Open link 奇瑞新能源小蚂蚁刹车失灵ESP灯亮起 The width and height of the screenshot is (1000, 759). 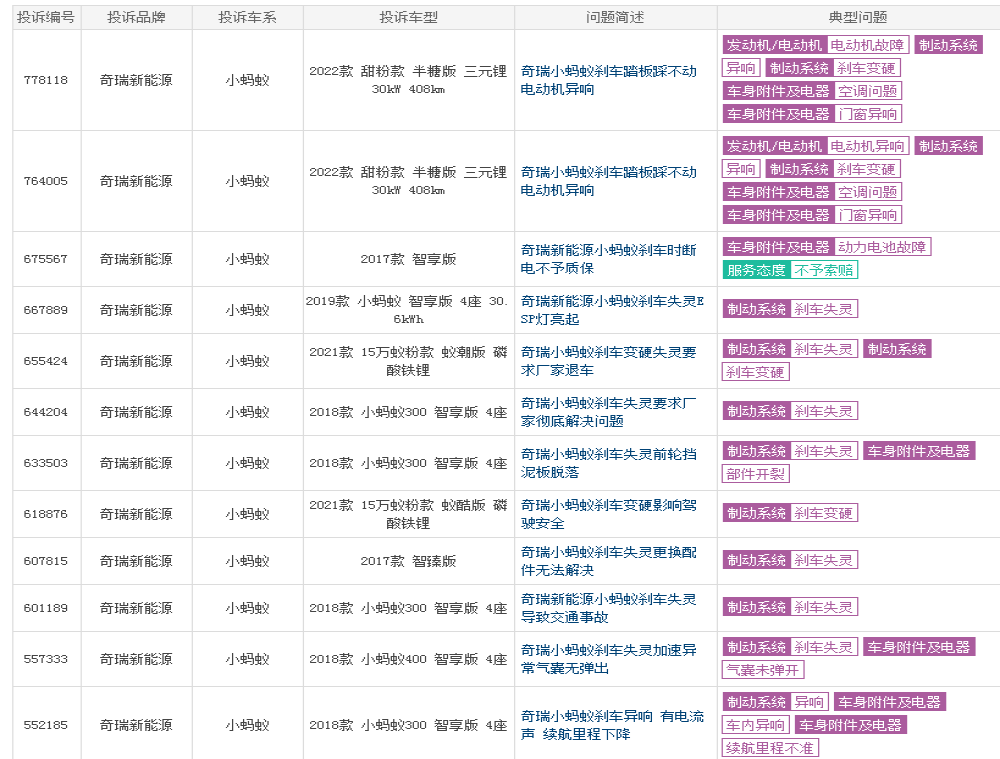pyautogui.click(x=612, y=310)
